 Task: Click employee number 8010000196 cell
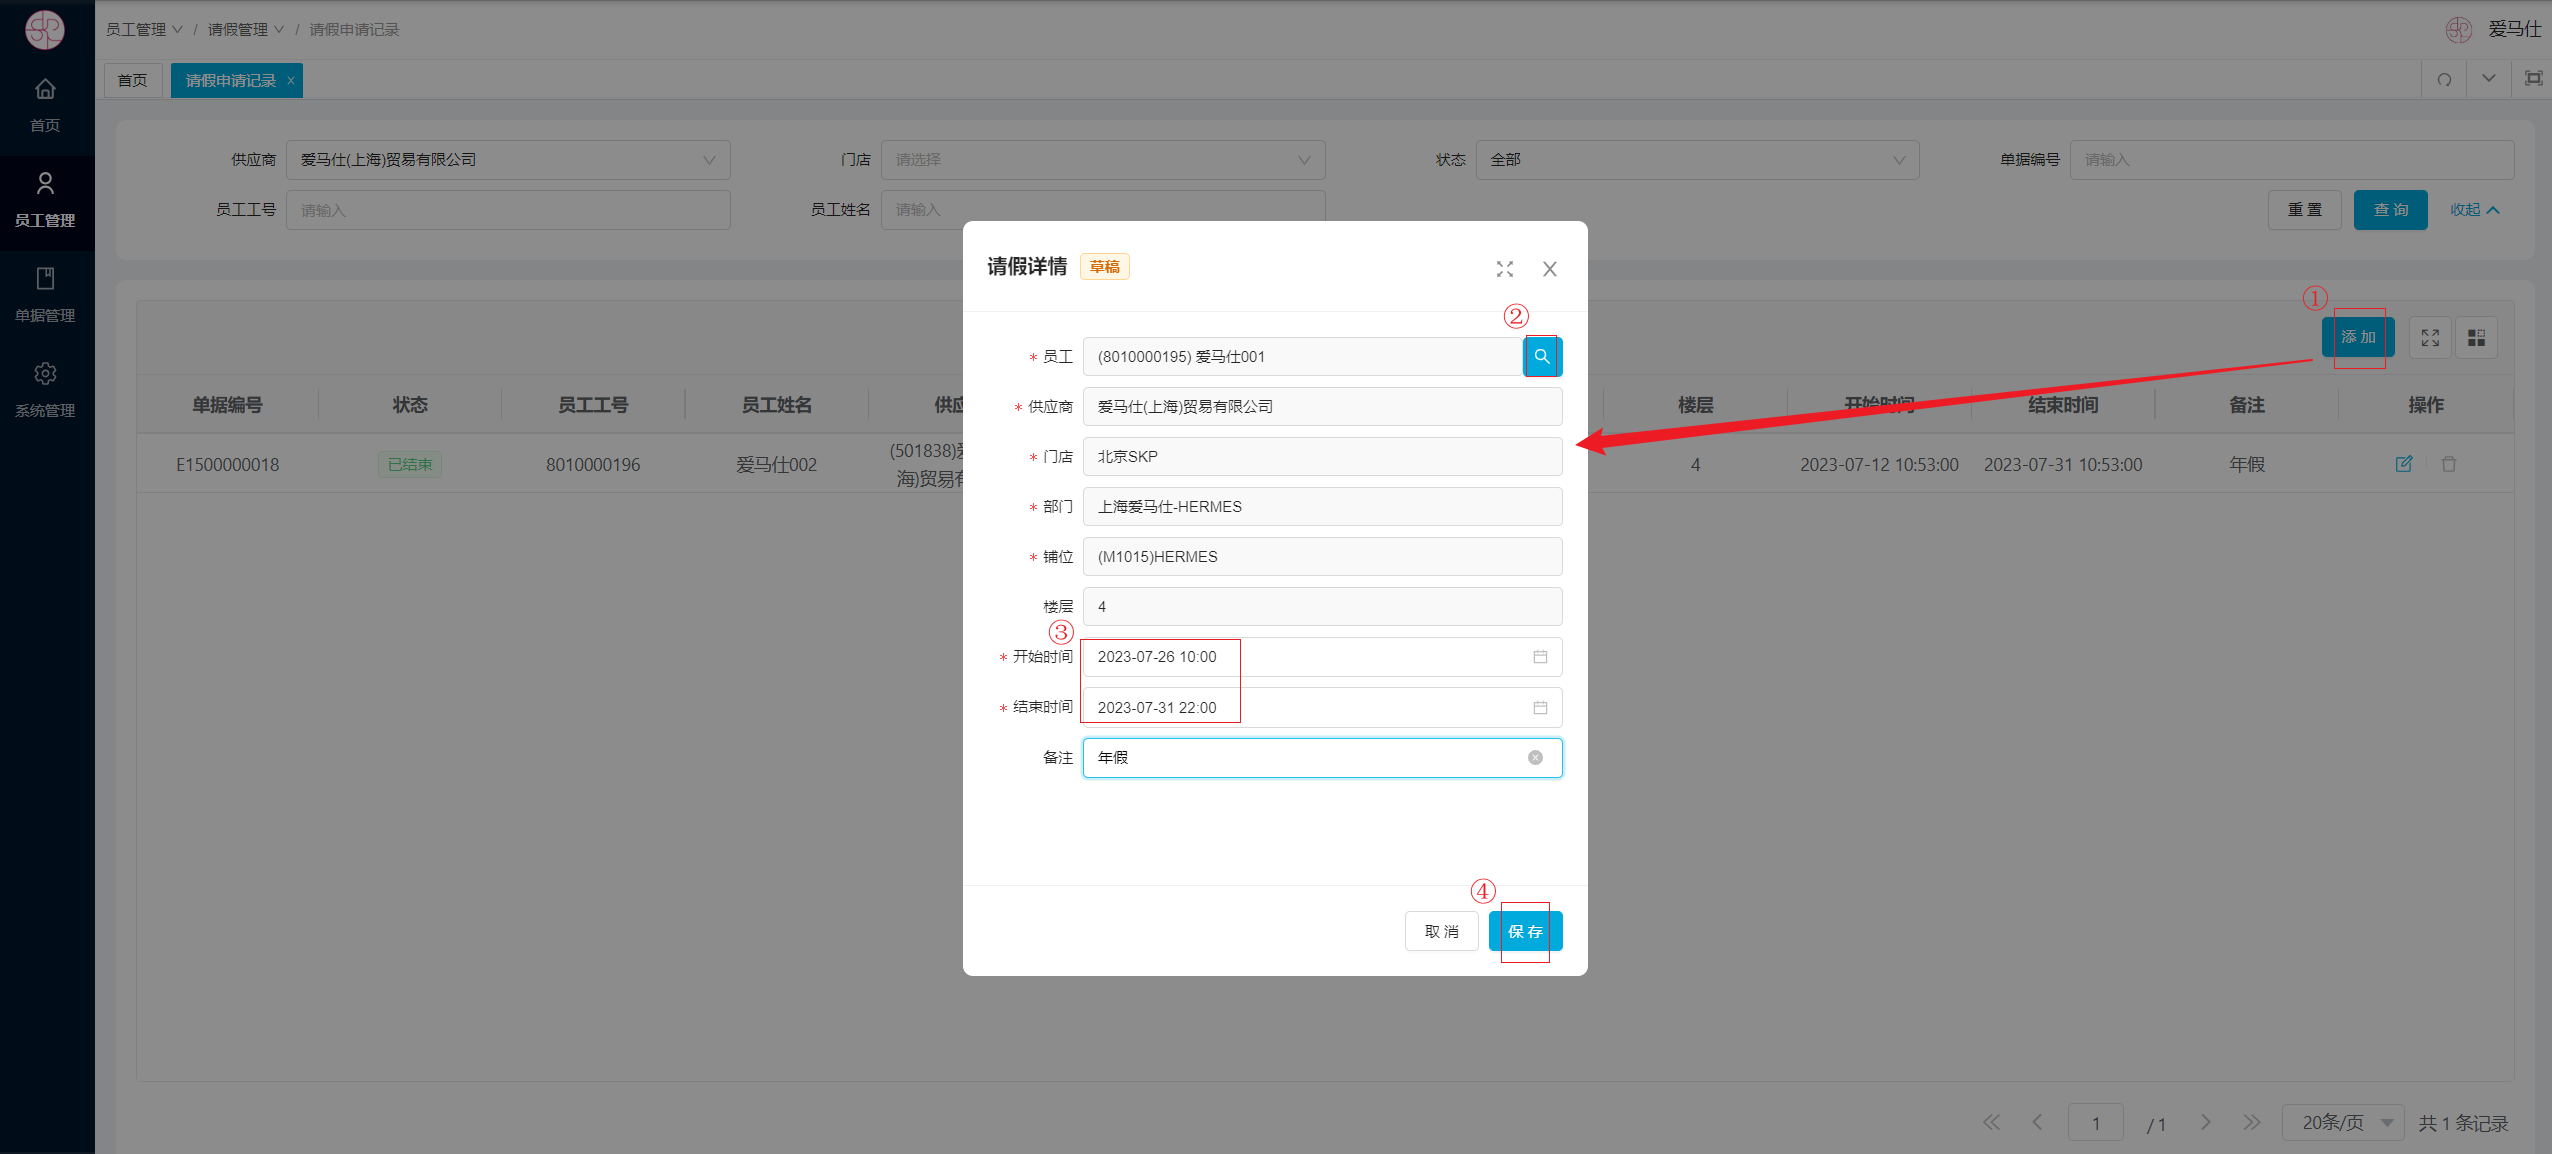[593, 465]
